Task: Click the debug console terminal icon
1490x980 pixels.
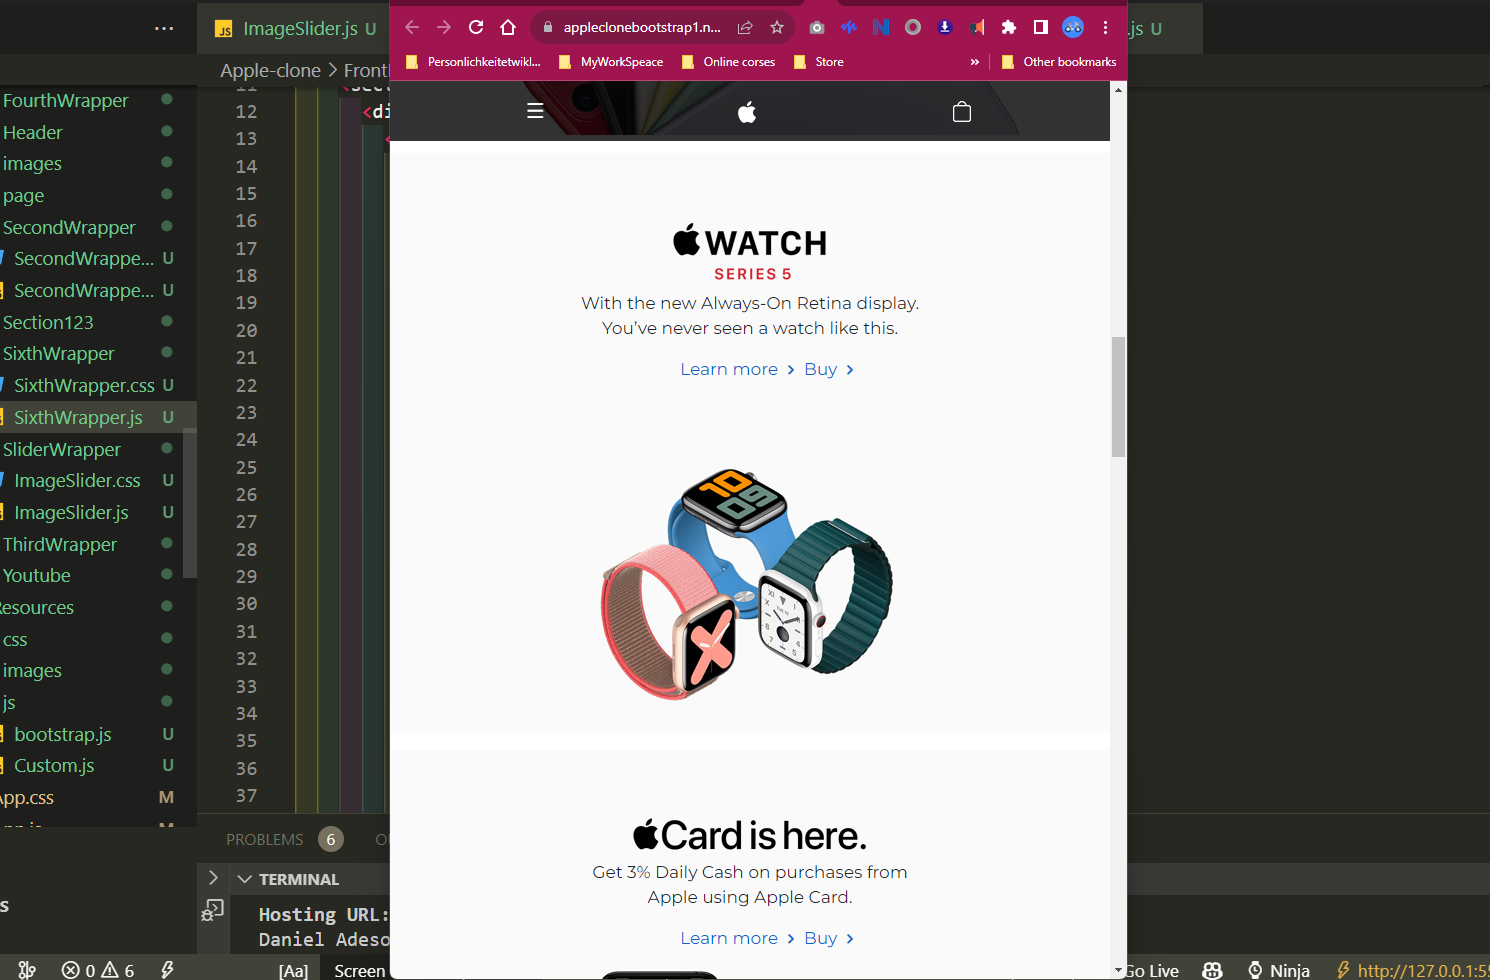Action: (x=212, y=909)
